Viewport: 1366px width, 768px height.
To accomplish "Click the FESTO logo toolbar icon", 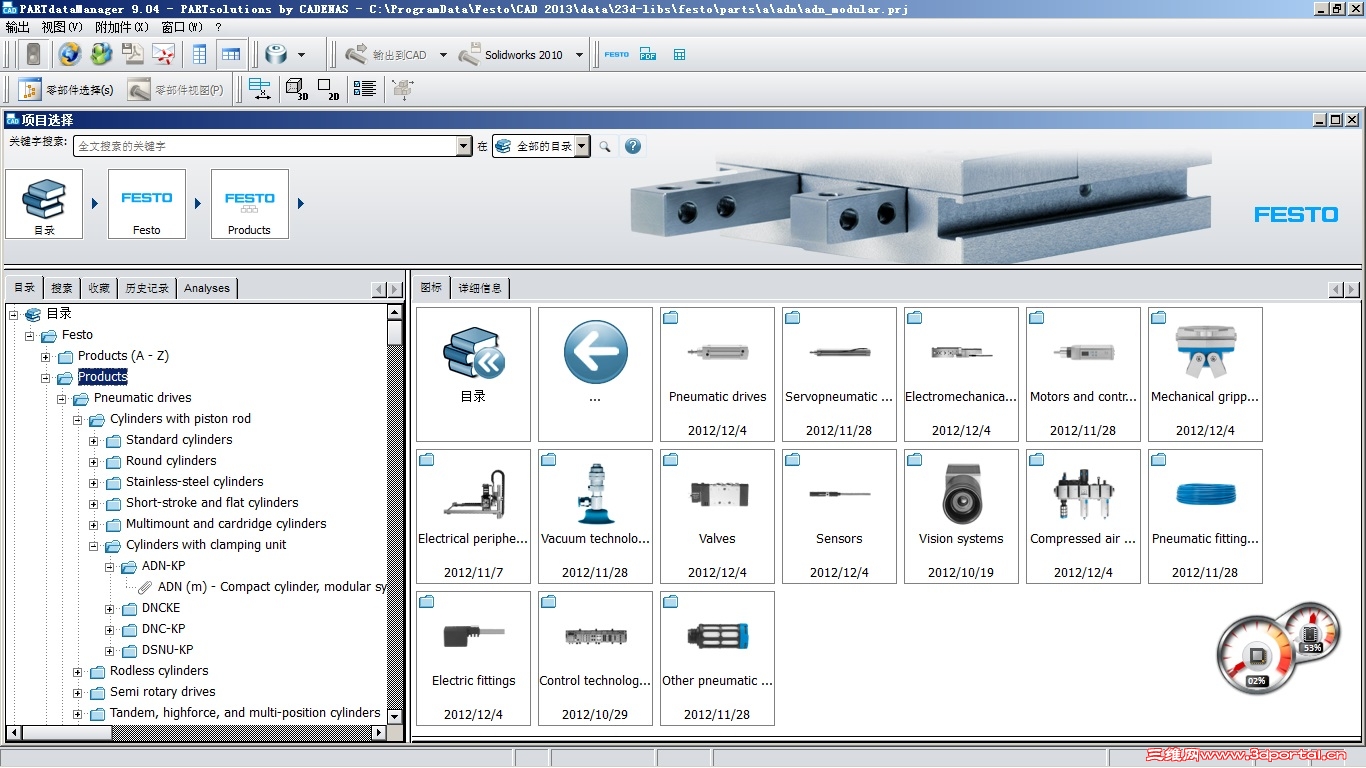I will [617, 54].
